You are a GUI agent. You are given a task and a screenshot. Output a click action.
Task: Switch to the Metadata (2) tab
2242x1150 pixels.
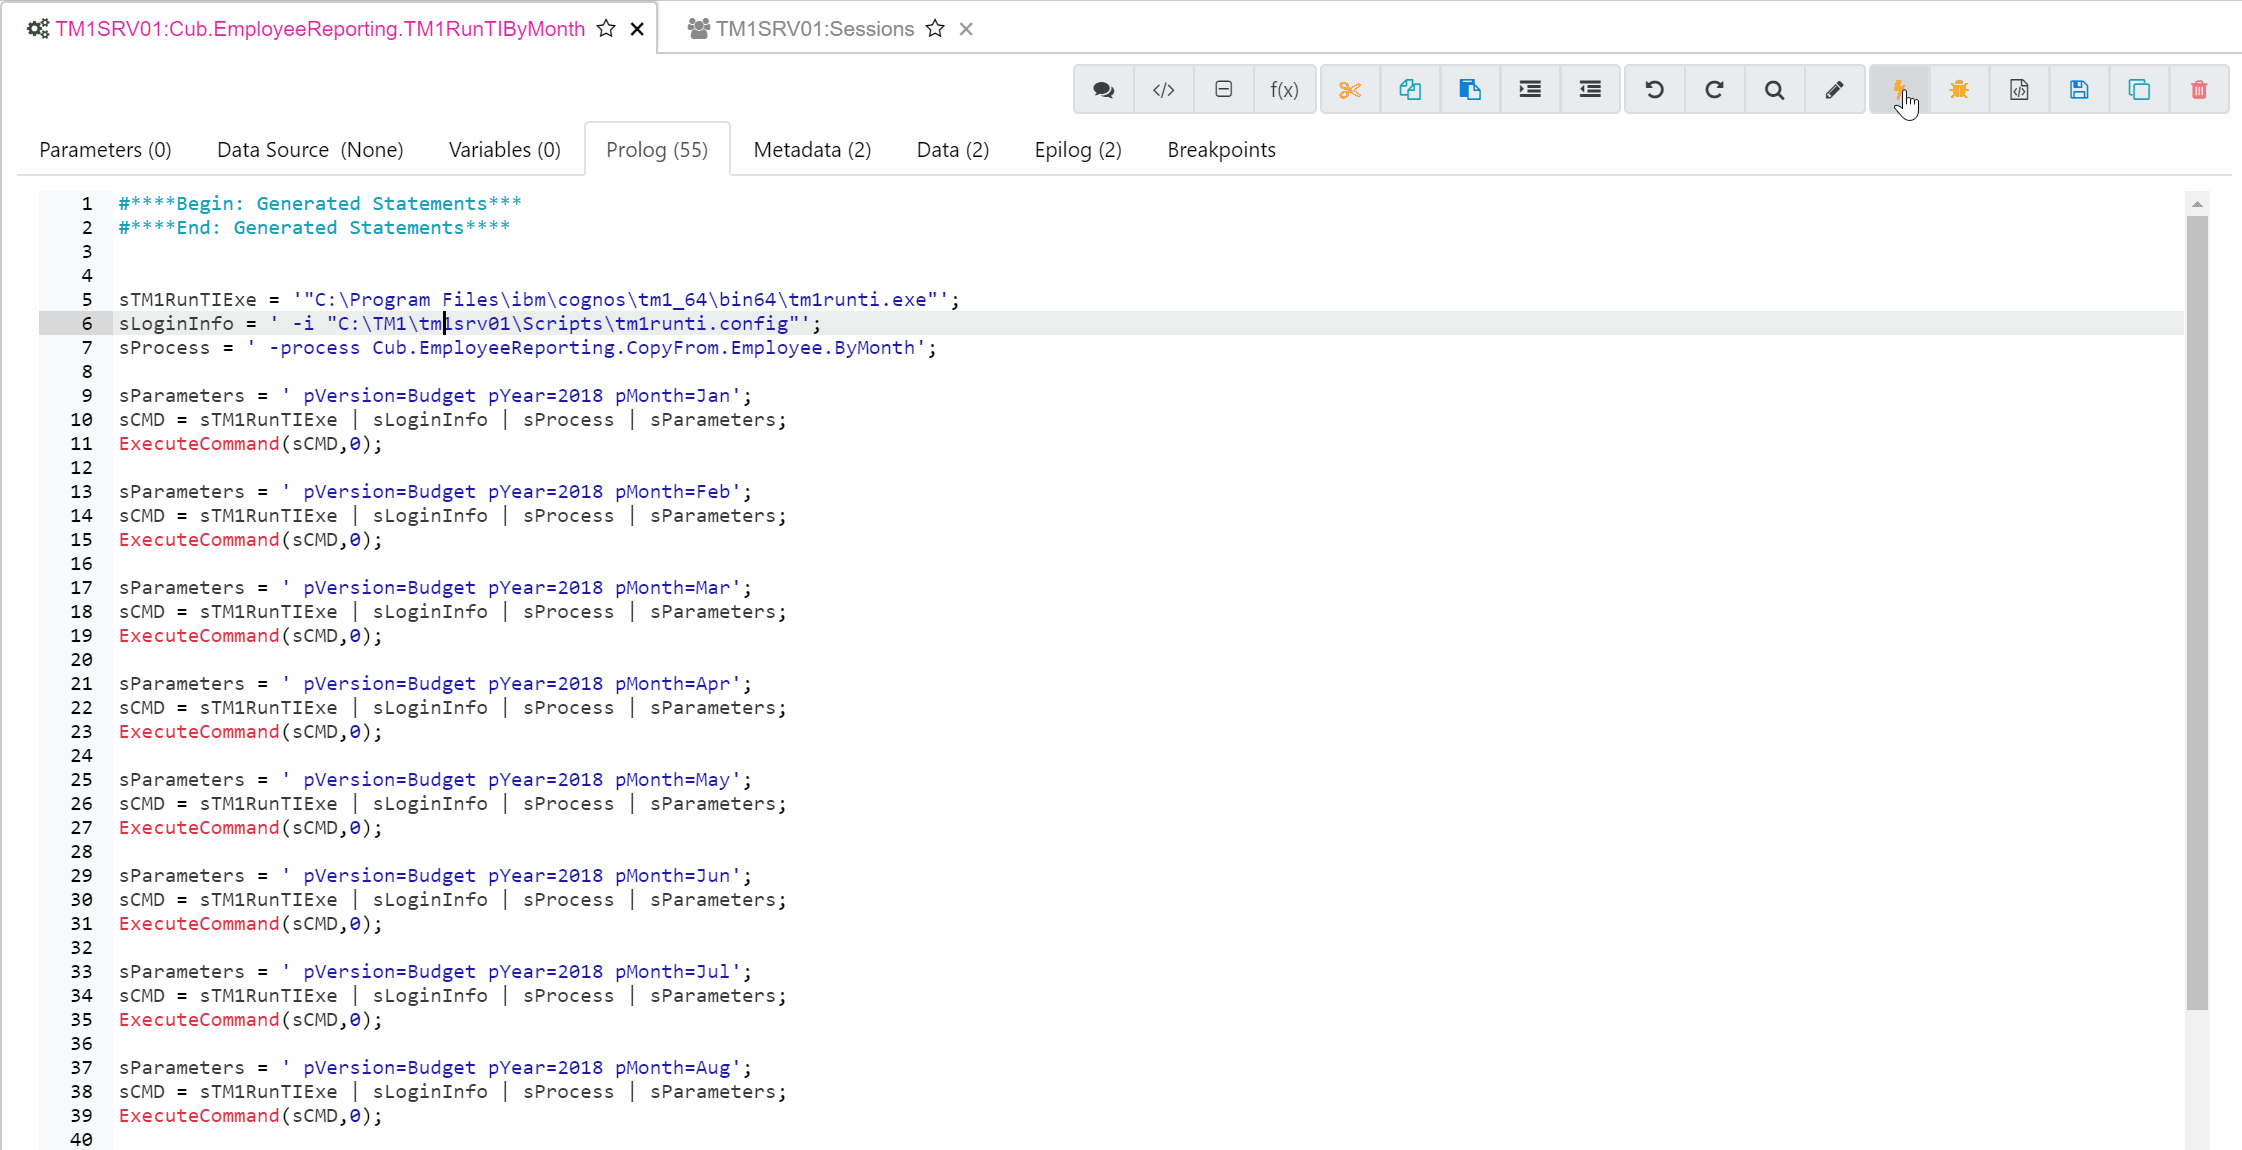coord(812,150)
